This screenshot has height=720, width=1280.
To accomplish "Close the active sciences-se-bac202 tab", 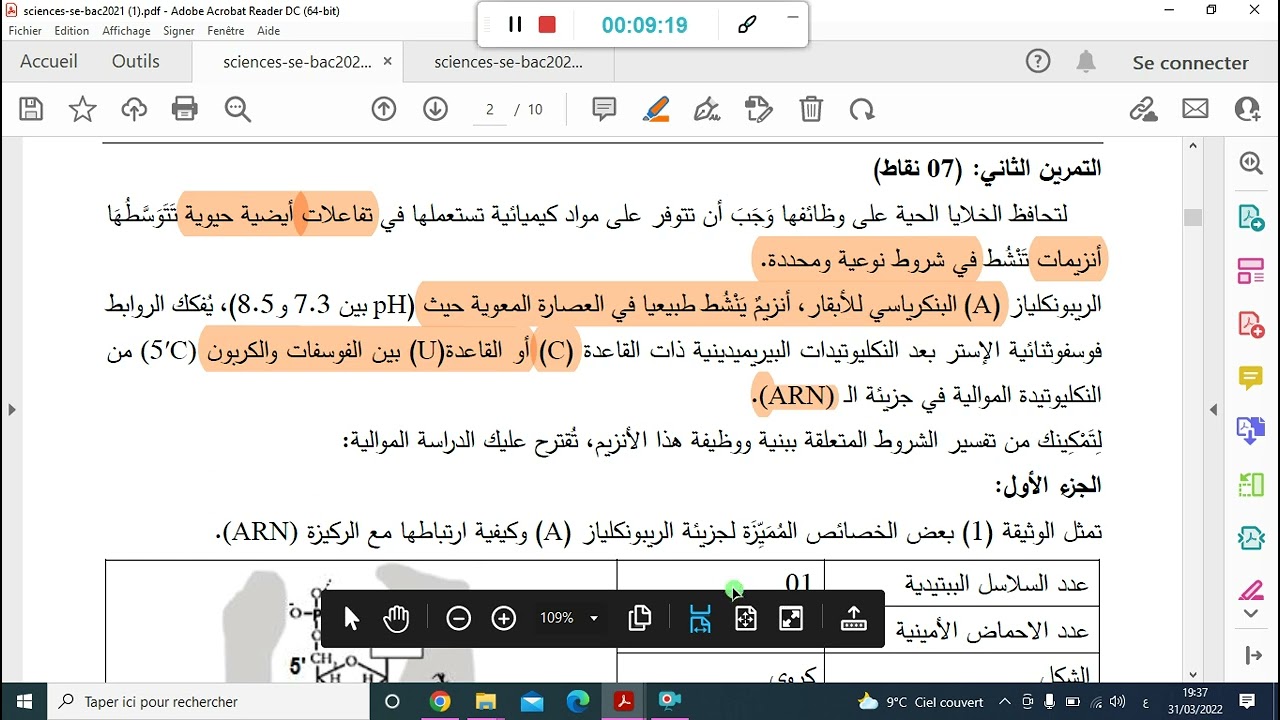I will click(387, 62).
